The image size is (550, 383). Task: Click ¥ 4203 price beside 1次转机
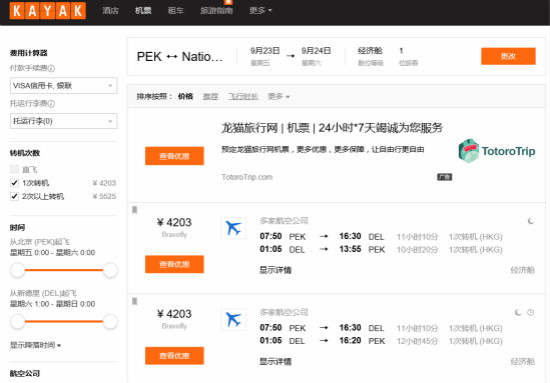click(104, 183)
